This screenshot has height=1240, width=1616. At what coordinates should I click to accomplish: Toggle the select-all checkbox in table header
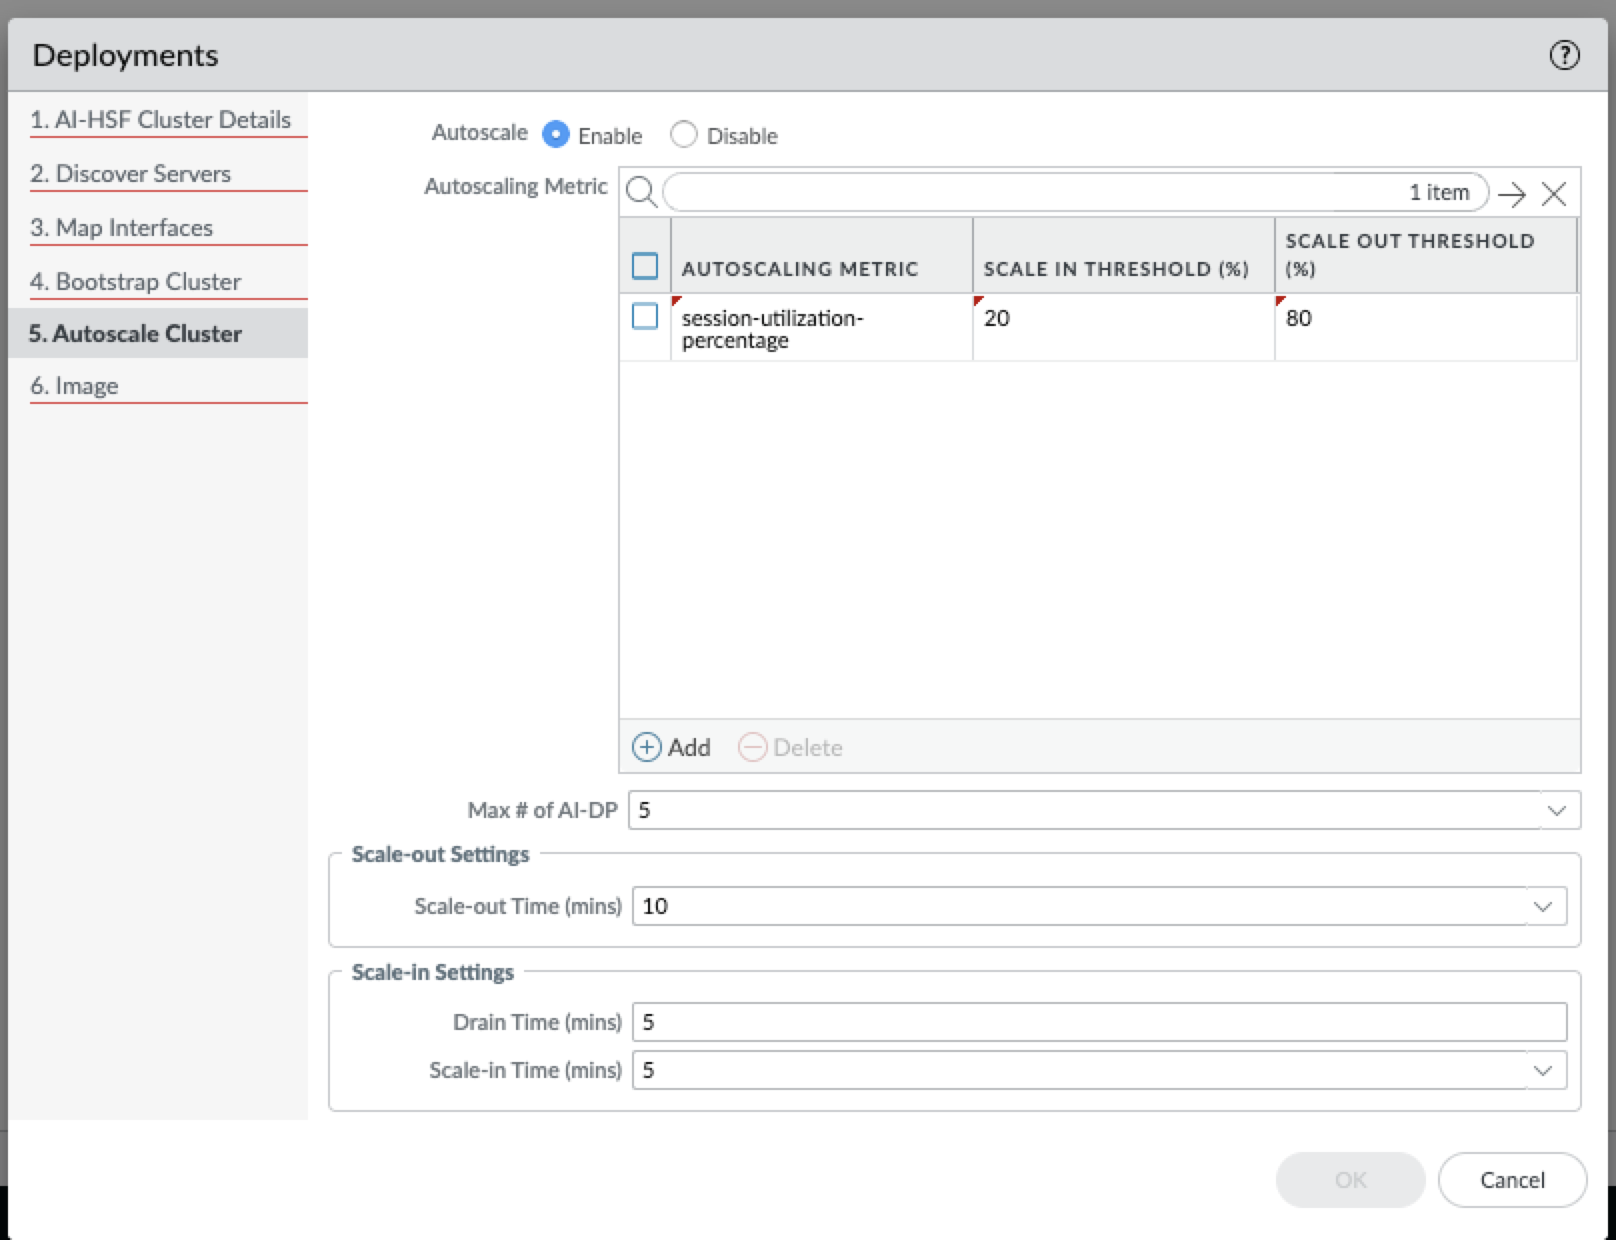tap(645, 266)
